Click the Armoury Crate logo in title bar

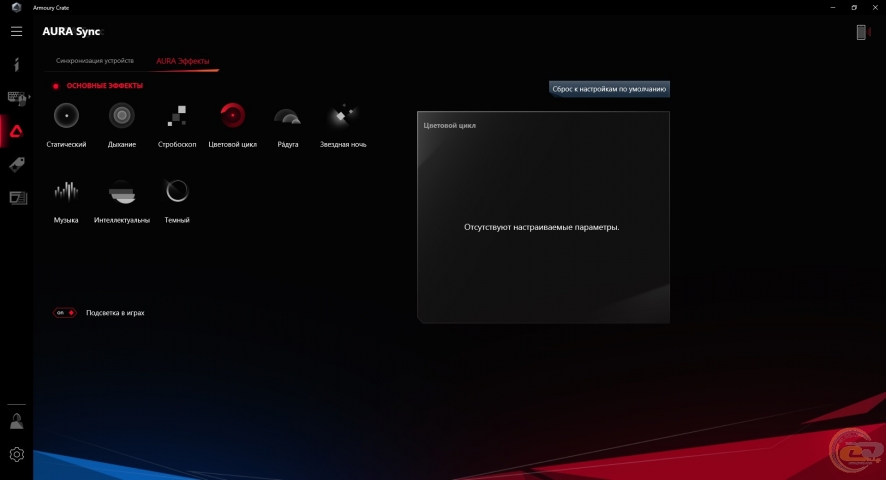point(16,7)
